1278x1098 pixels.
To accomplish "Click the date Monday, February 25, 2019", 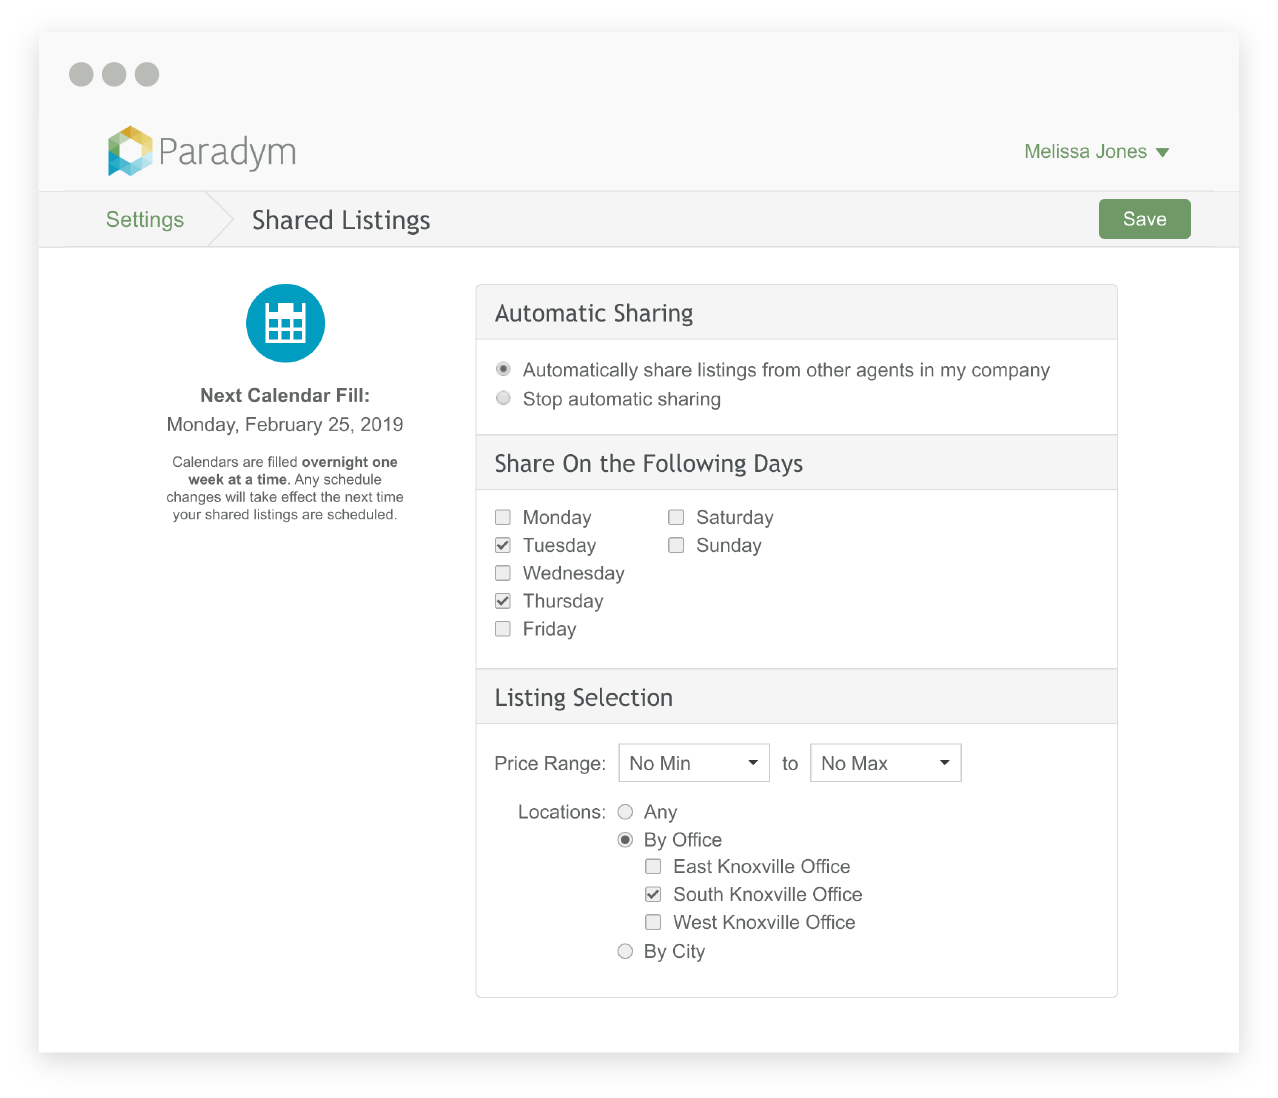I will (x=285, y=425).
